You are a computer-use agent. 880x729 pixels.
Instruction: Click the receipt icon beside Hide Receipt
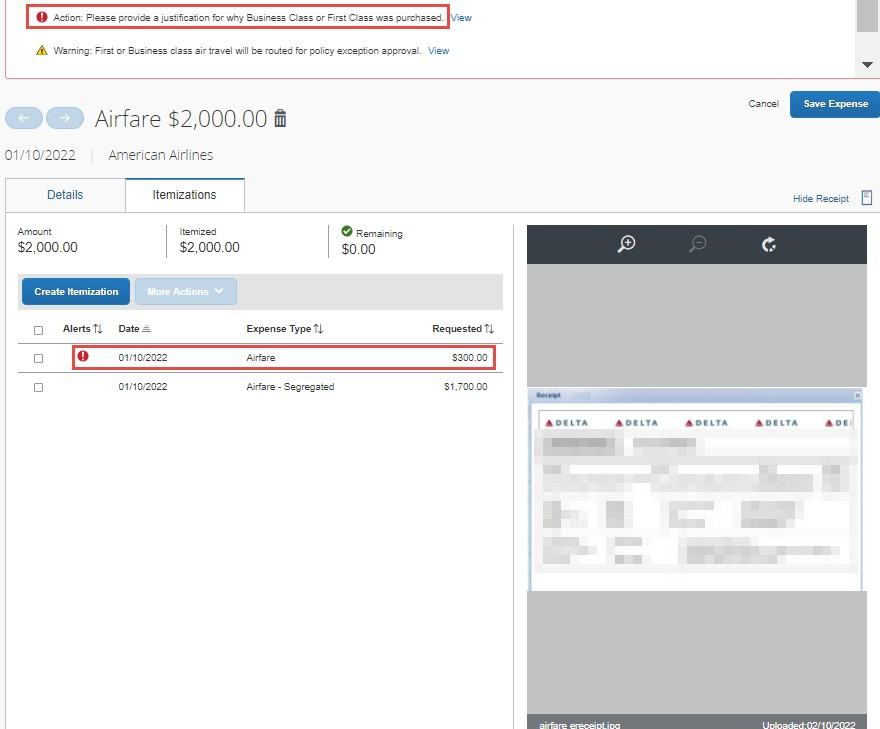867,198
